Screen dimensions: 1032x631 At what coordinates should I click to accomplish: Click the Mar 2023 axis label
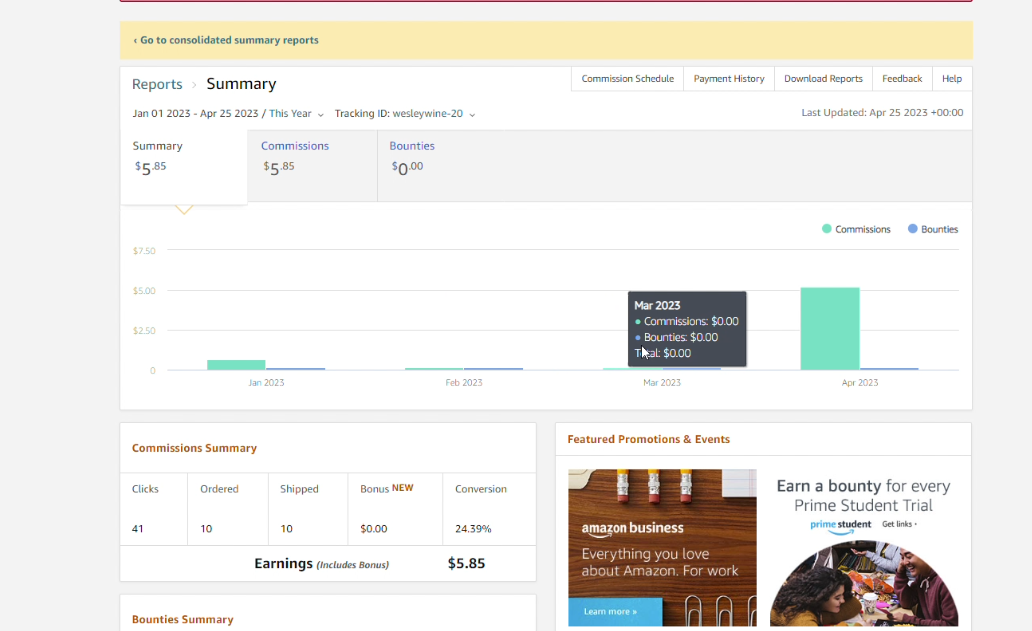click(661, 382)
